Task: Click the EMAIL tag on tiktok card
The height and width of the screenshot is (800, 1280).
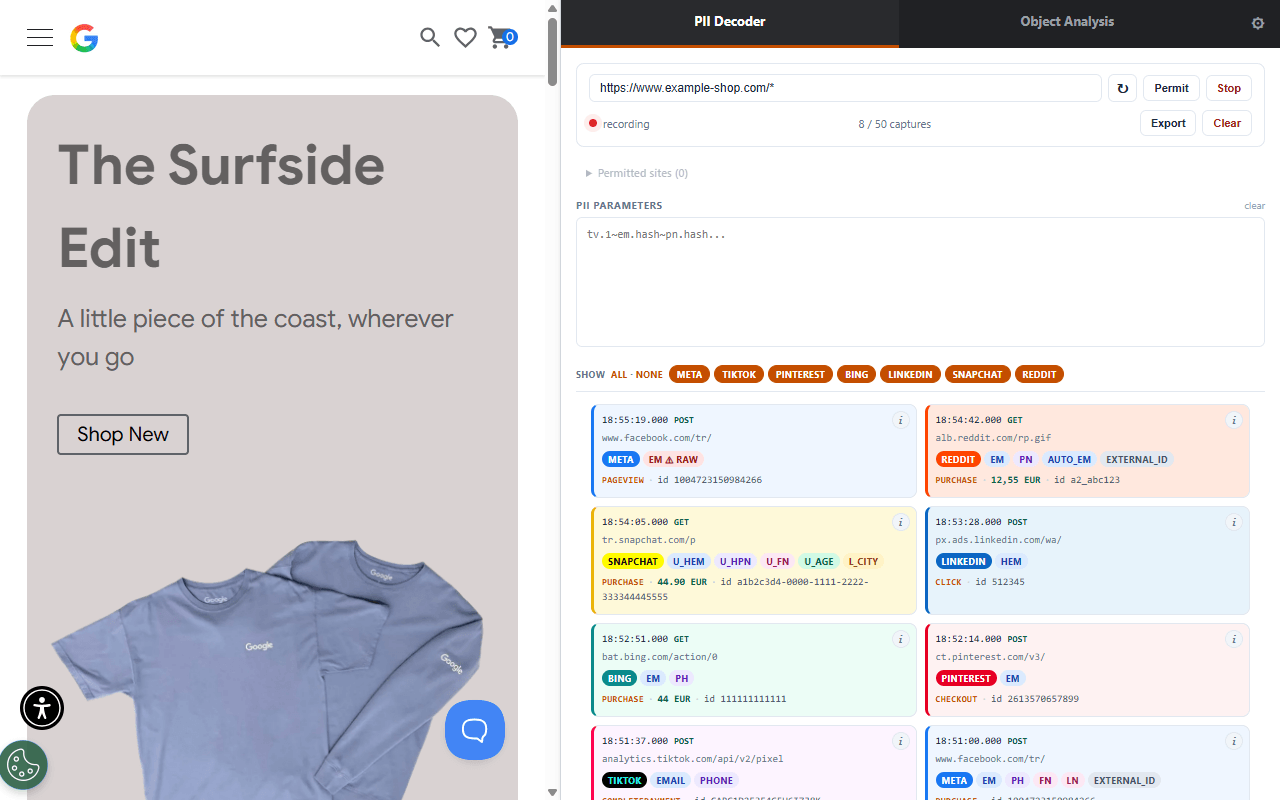Action: [670, 780]
